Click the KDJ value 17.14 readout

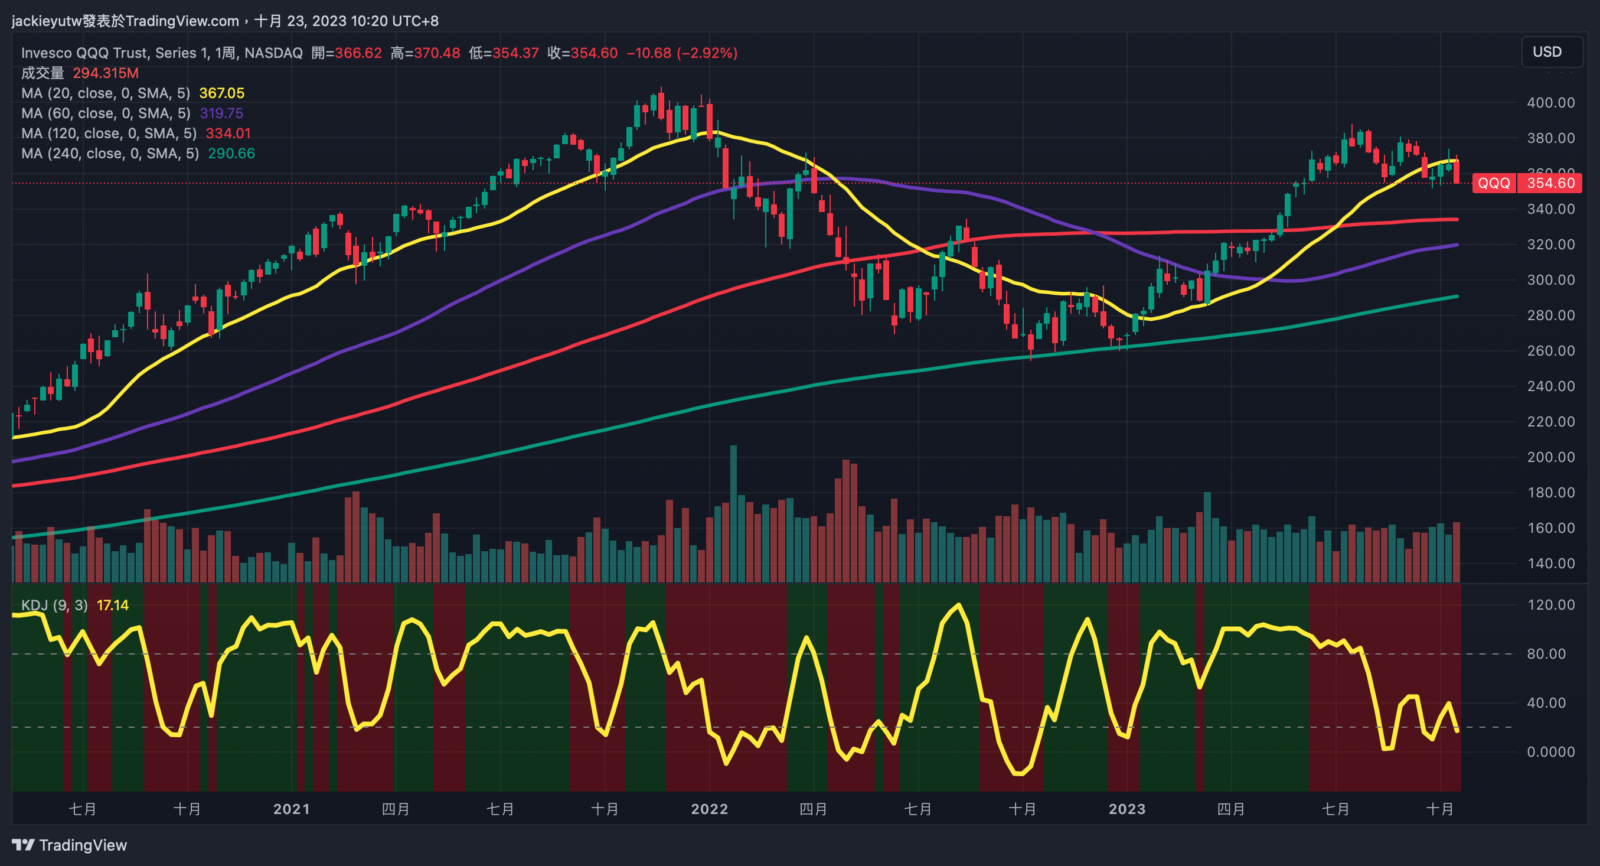click(x=113, y=605)
